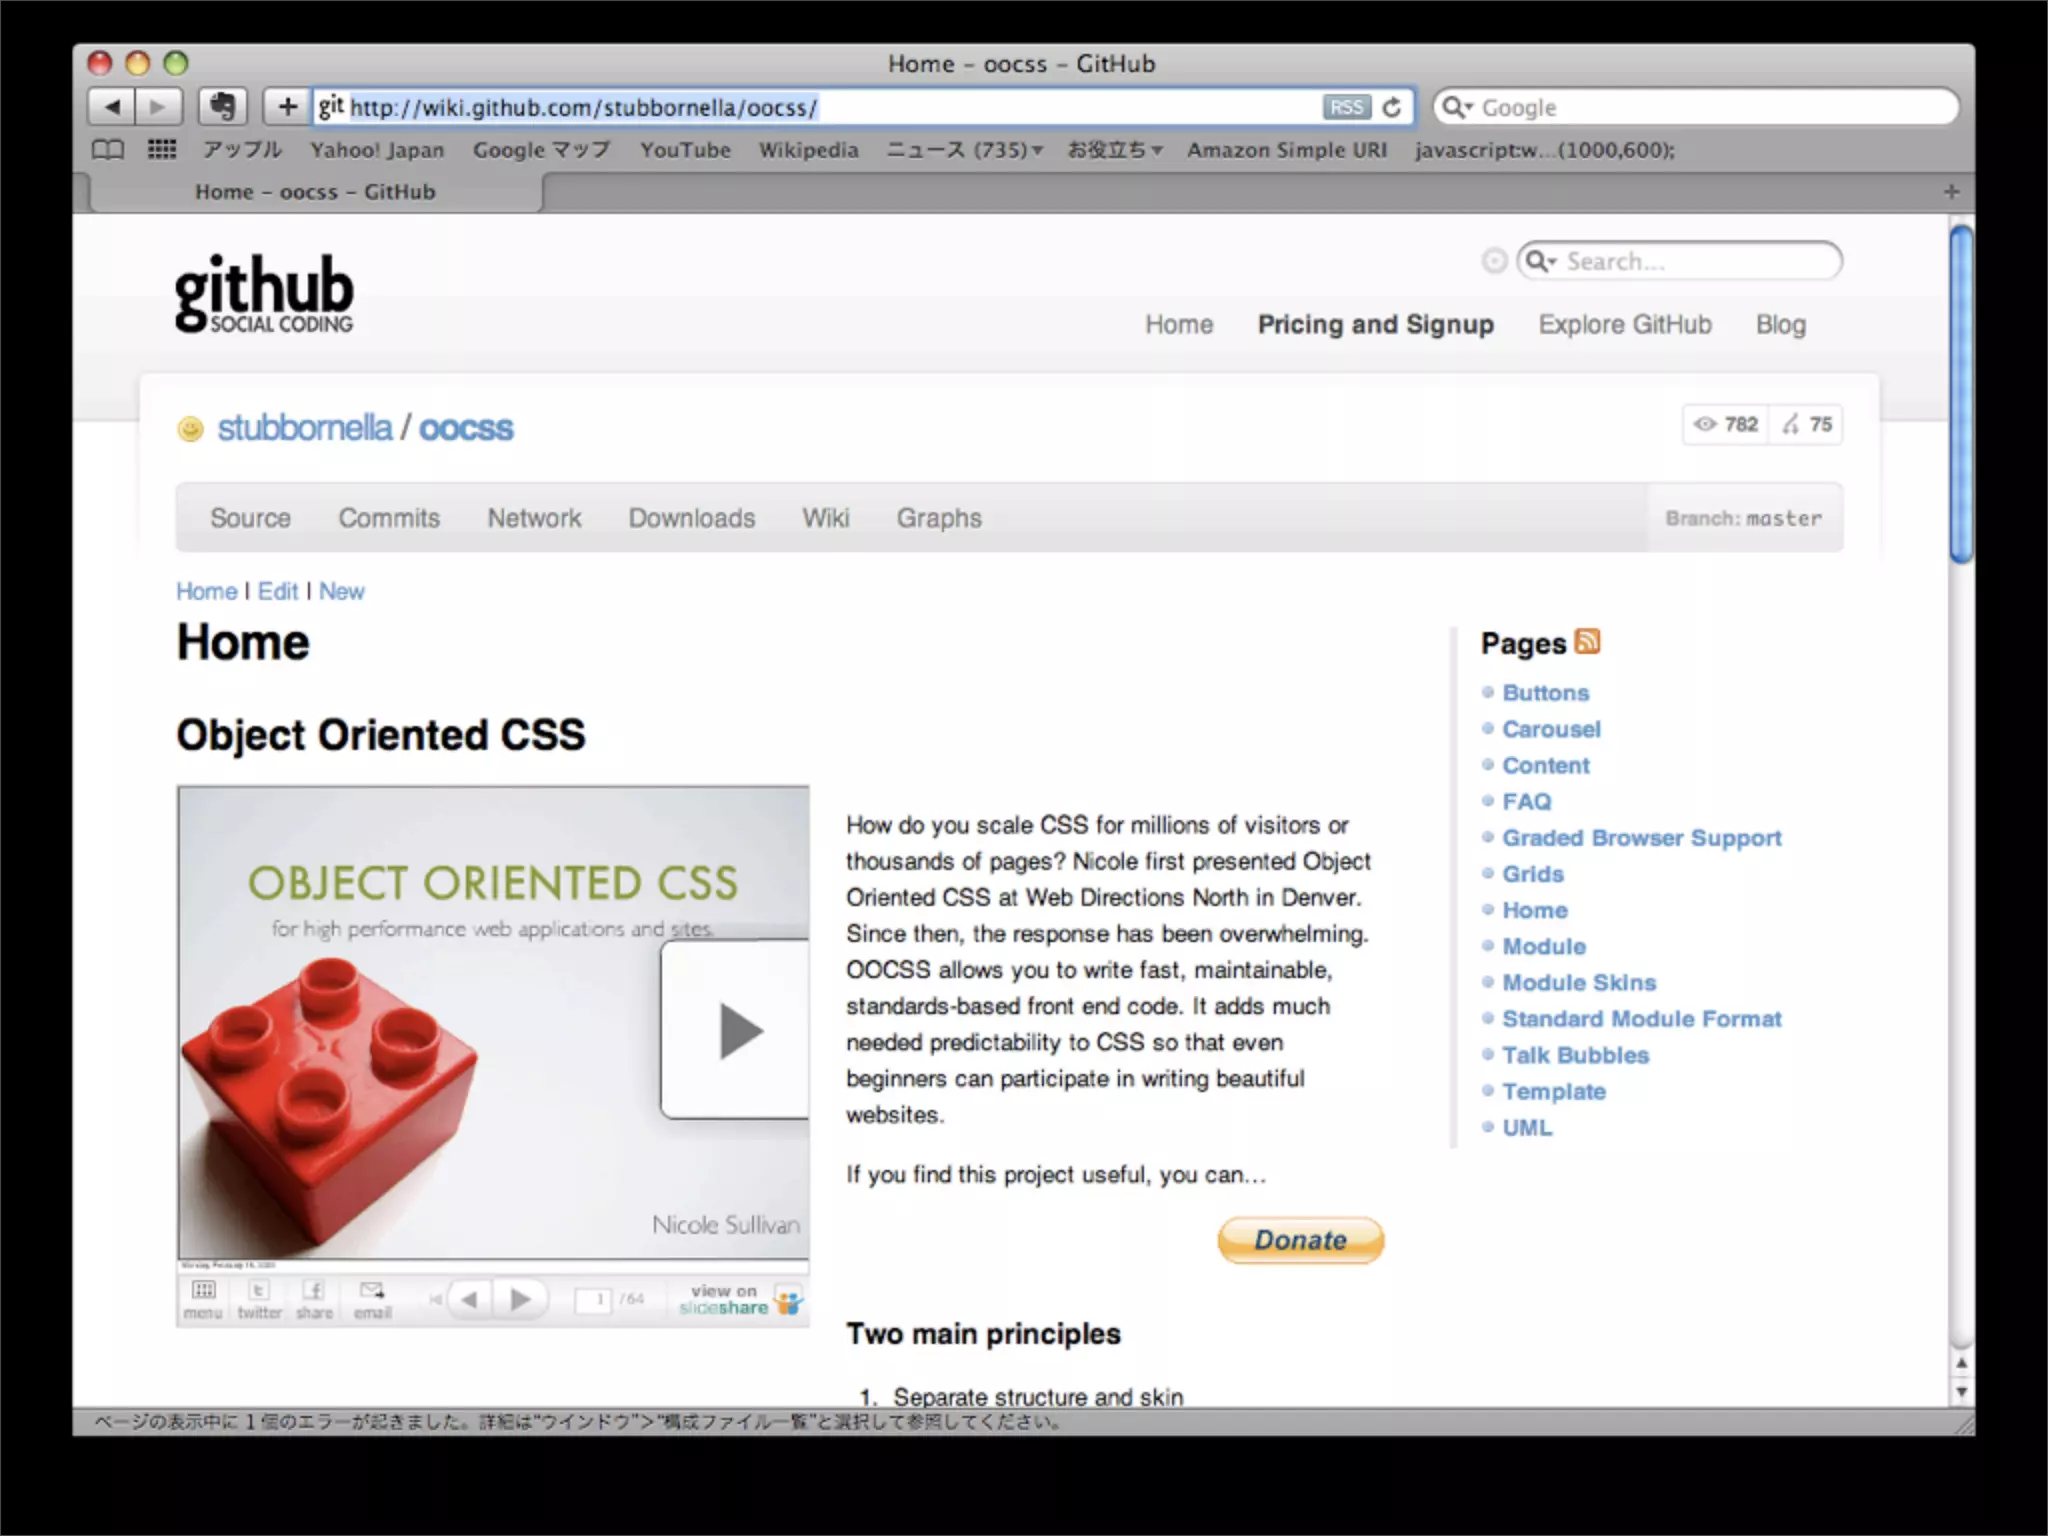2048x1536 pixels.
Task: Click the RSS button in address bar
Action: [1345, 107]
